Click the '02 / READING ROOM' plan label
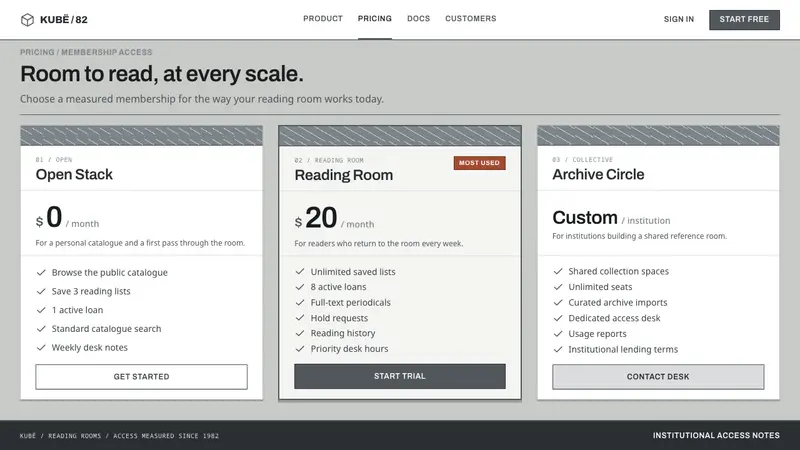This screenshot has width=800, height=450. (329, 160)
